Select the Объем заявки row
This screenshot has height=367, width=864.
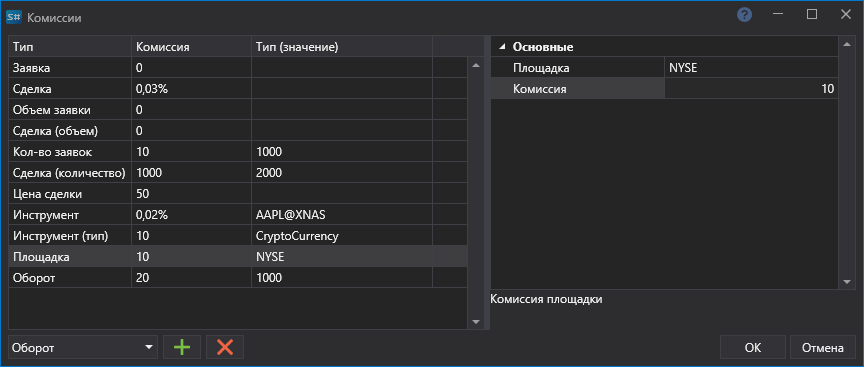[238, 110]
